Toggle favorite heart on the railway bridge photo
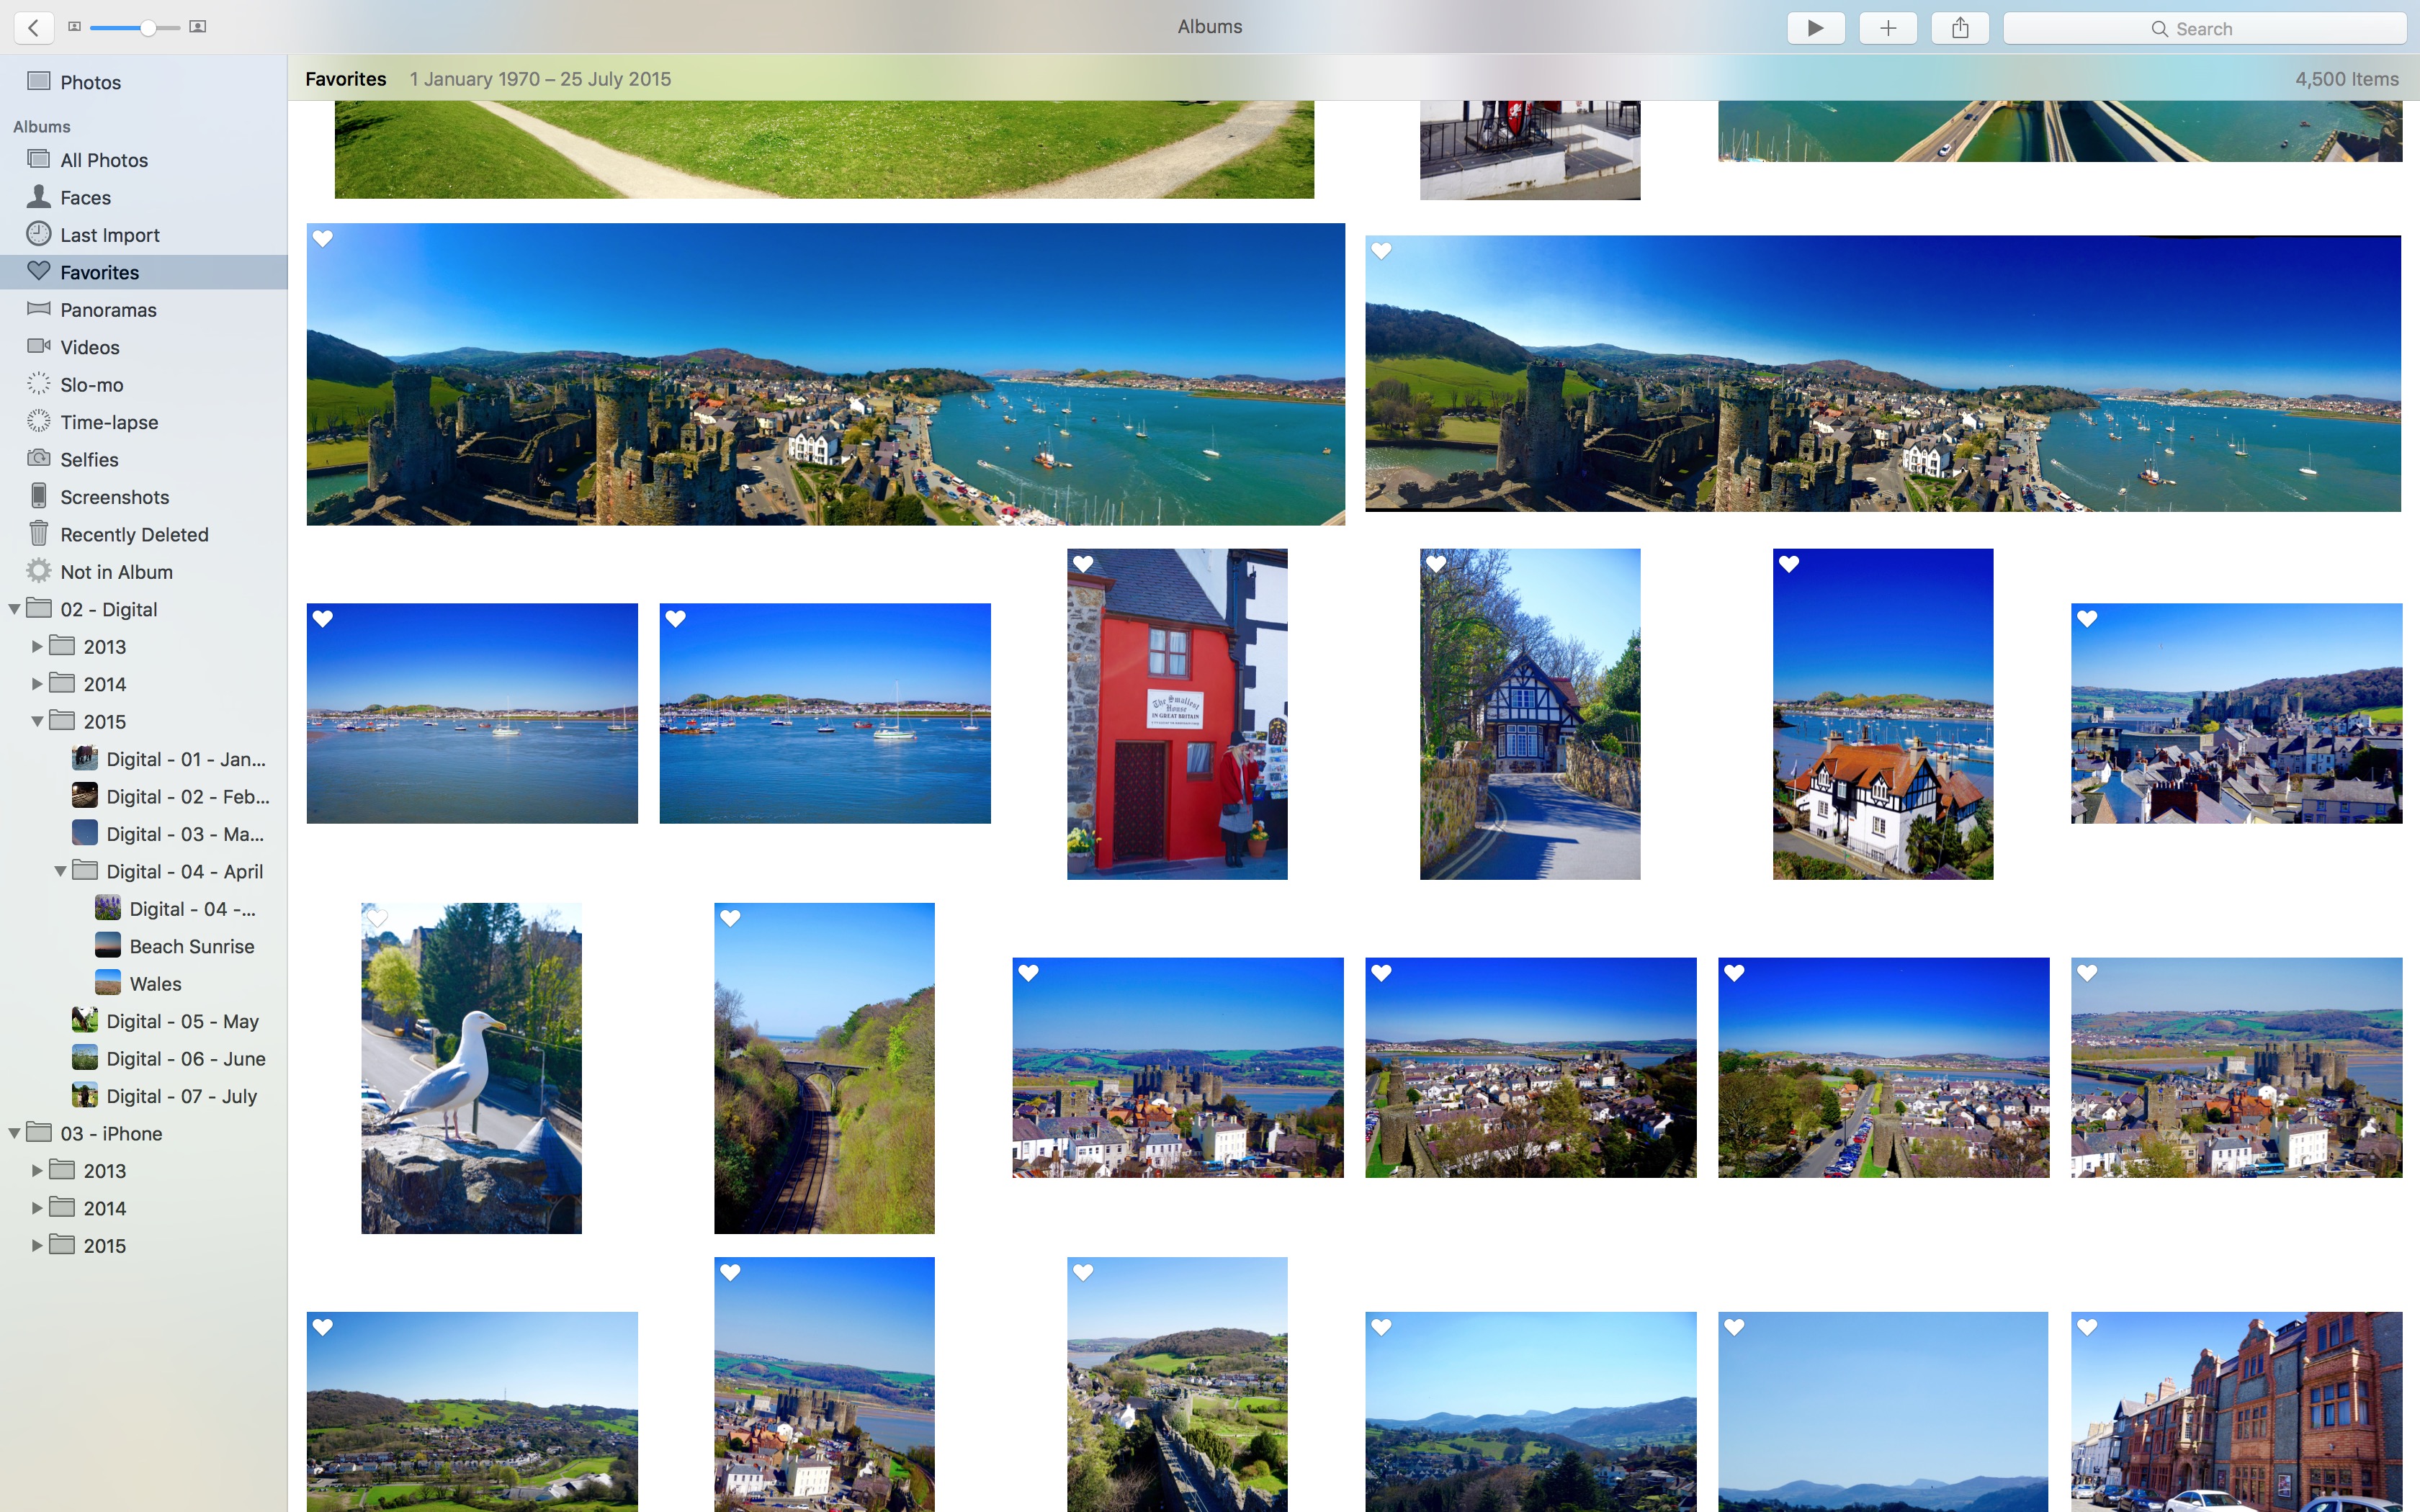This screenshot has height=1512, width=2420. coord(730,918)
